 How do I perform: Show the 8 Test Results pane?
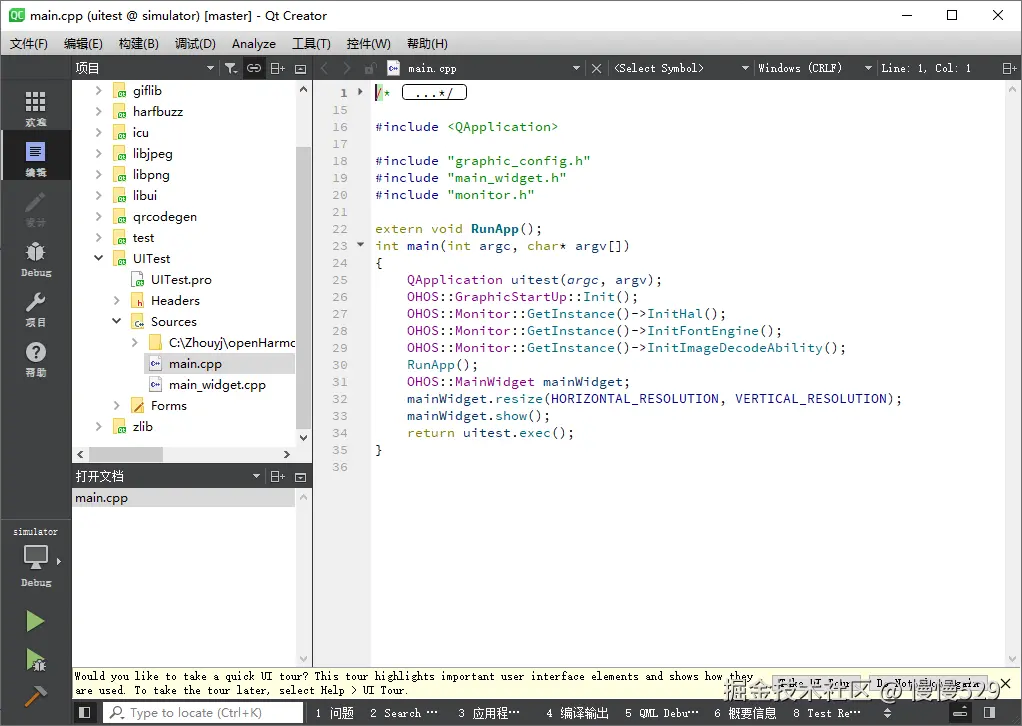(x=826, y=713)
